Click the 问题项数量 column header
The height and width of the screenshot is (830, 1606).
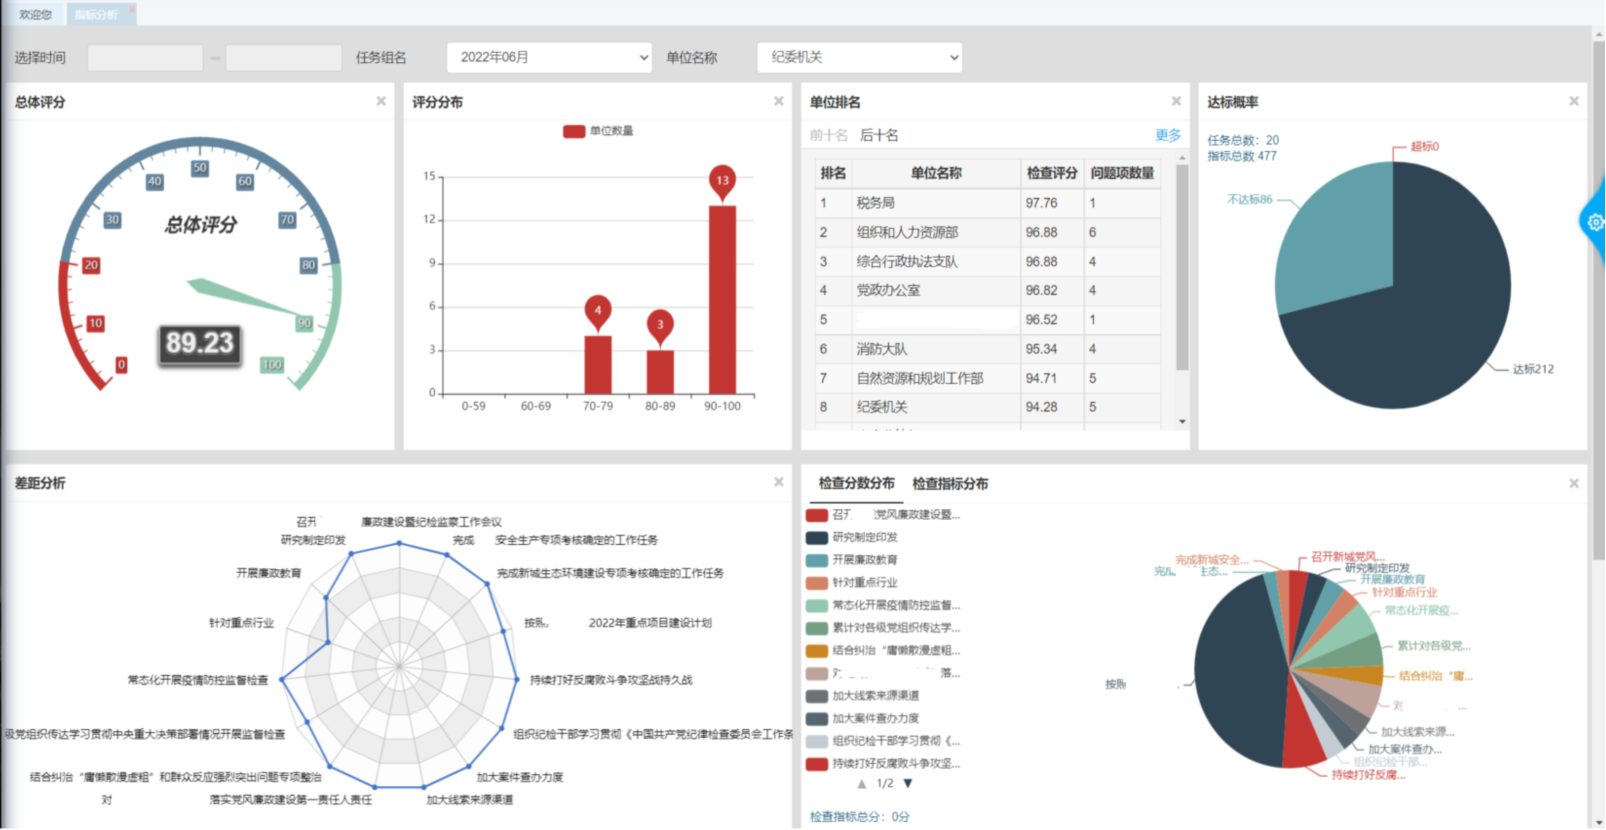coord(1122,173)
